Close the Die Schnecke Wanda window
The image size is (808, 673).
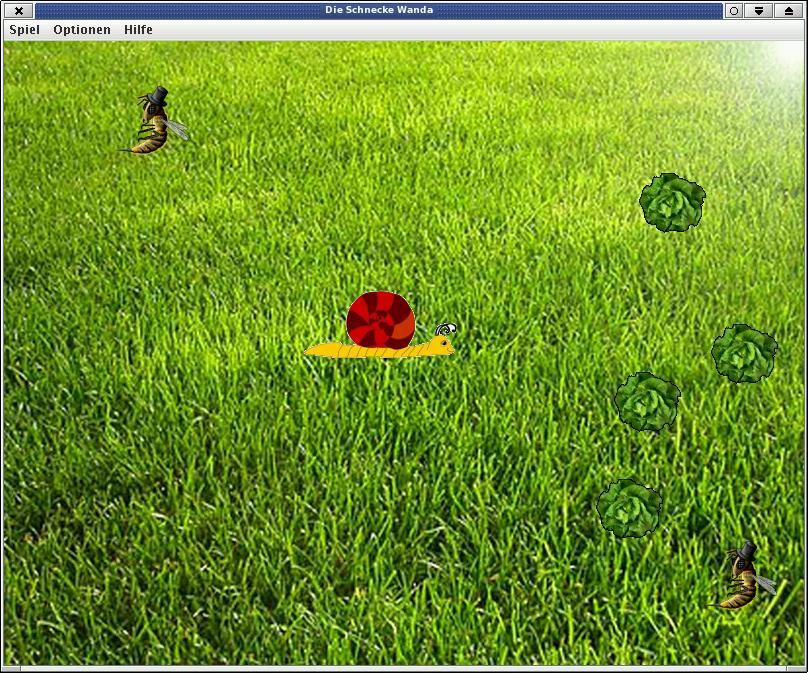click(19, 10)
